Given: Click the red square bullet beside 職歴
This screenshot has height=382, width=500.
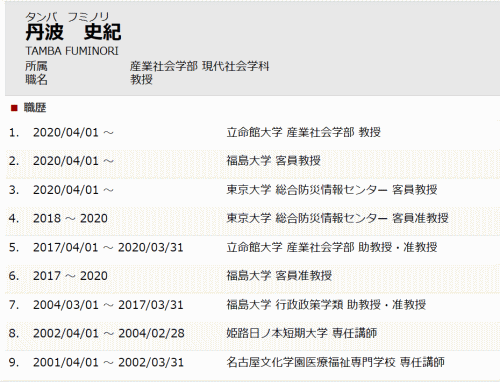Looking at the screenshot, I should coord(14,108).
